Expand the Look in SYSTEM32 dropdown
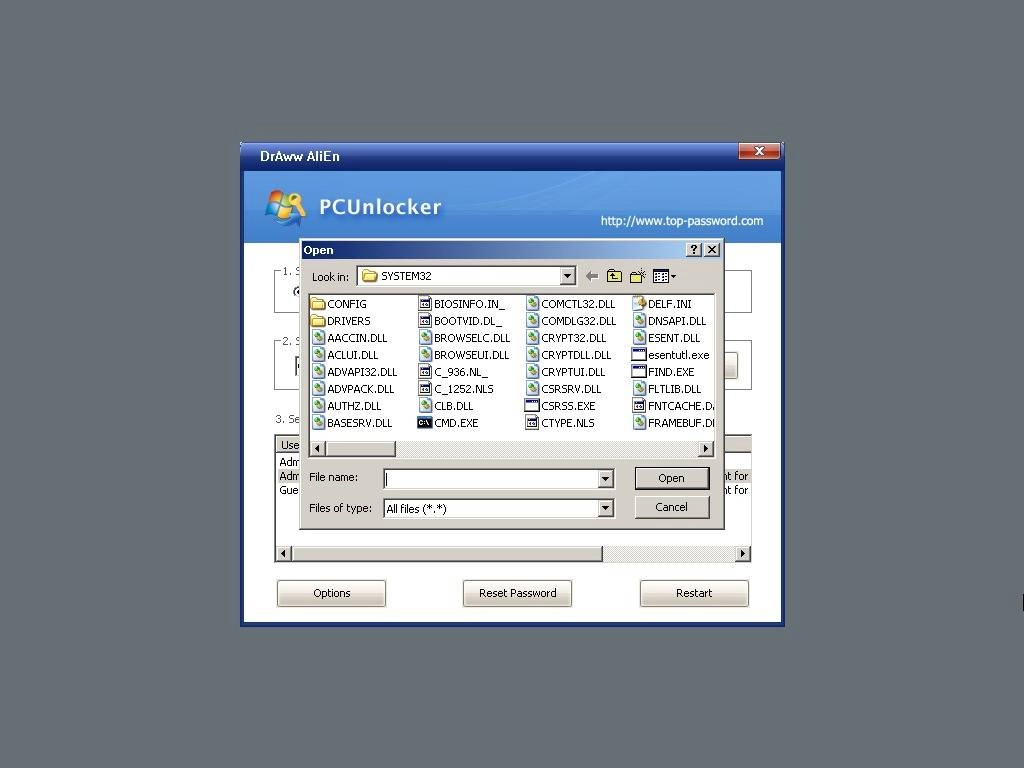 tap(568, 276)
